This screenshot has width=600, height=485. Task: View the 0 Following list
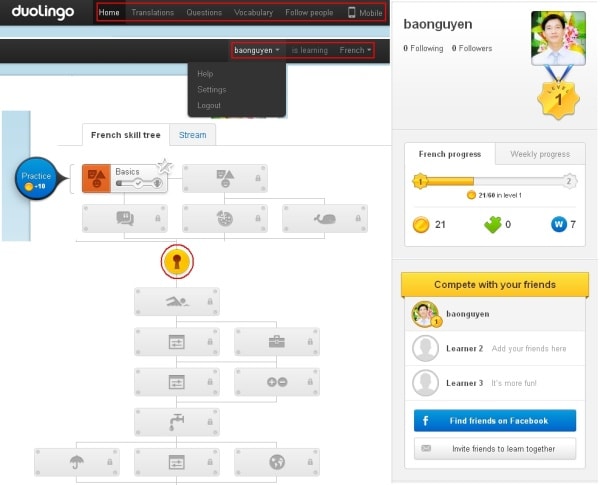423,48
